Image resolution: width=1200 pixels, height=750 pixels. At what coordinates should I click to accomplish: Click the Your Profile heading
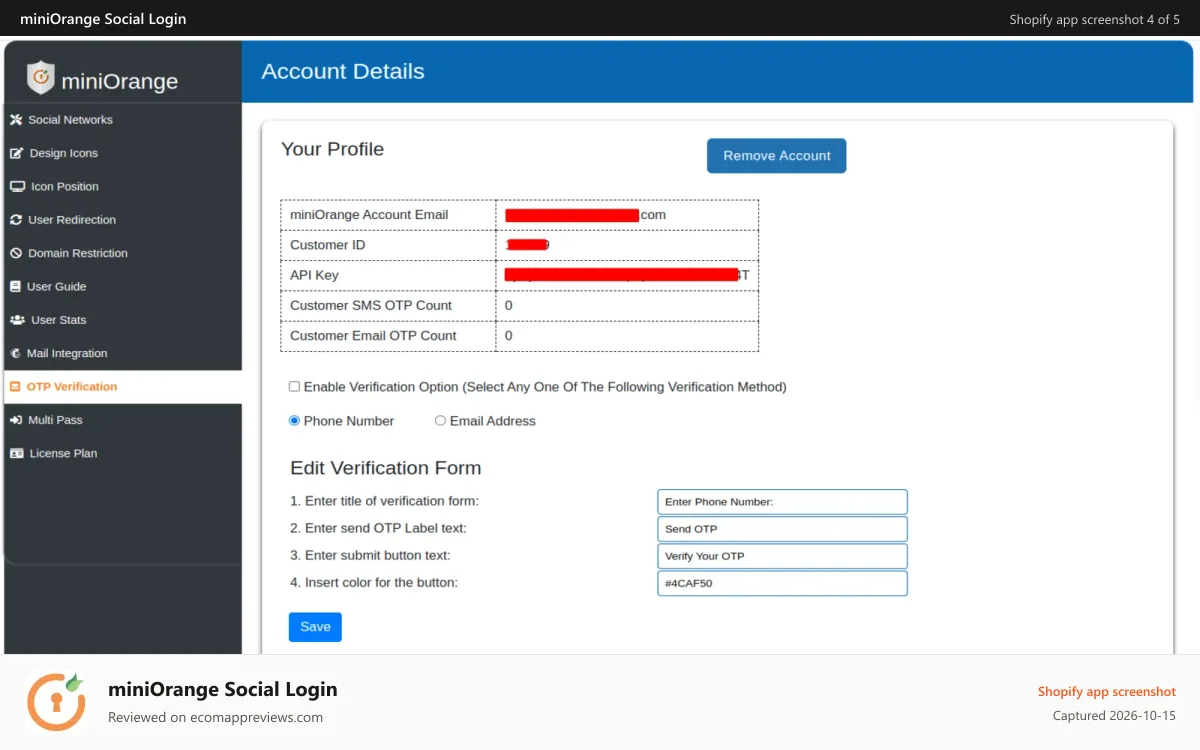332,149
